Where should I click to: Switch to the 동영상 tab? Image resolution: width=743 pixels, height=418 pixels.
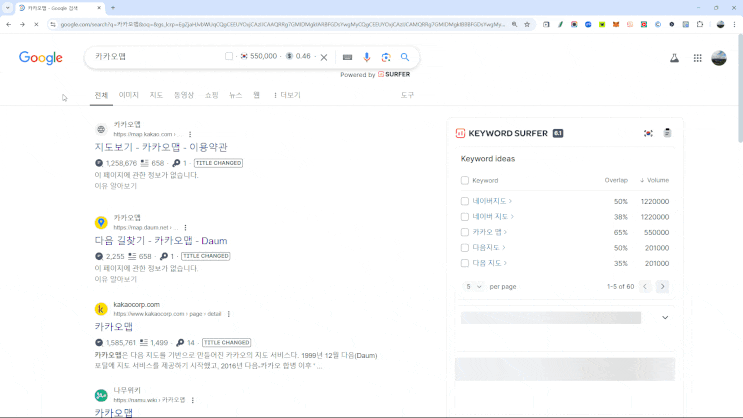[x=184, y=95]
